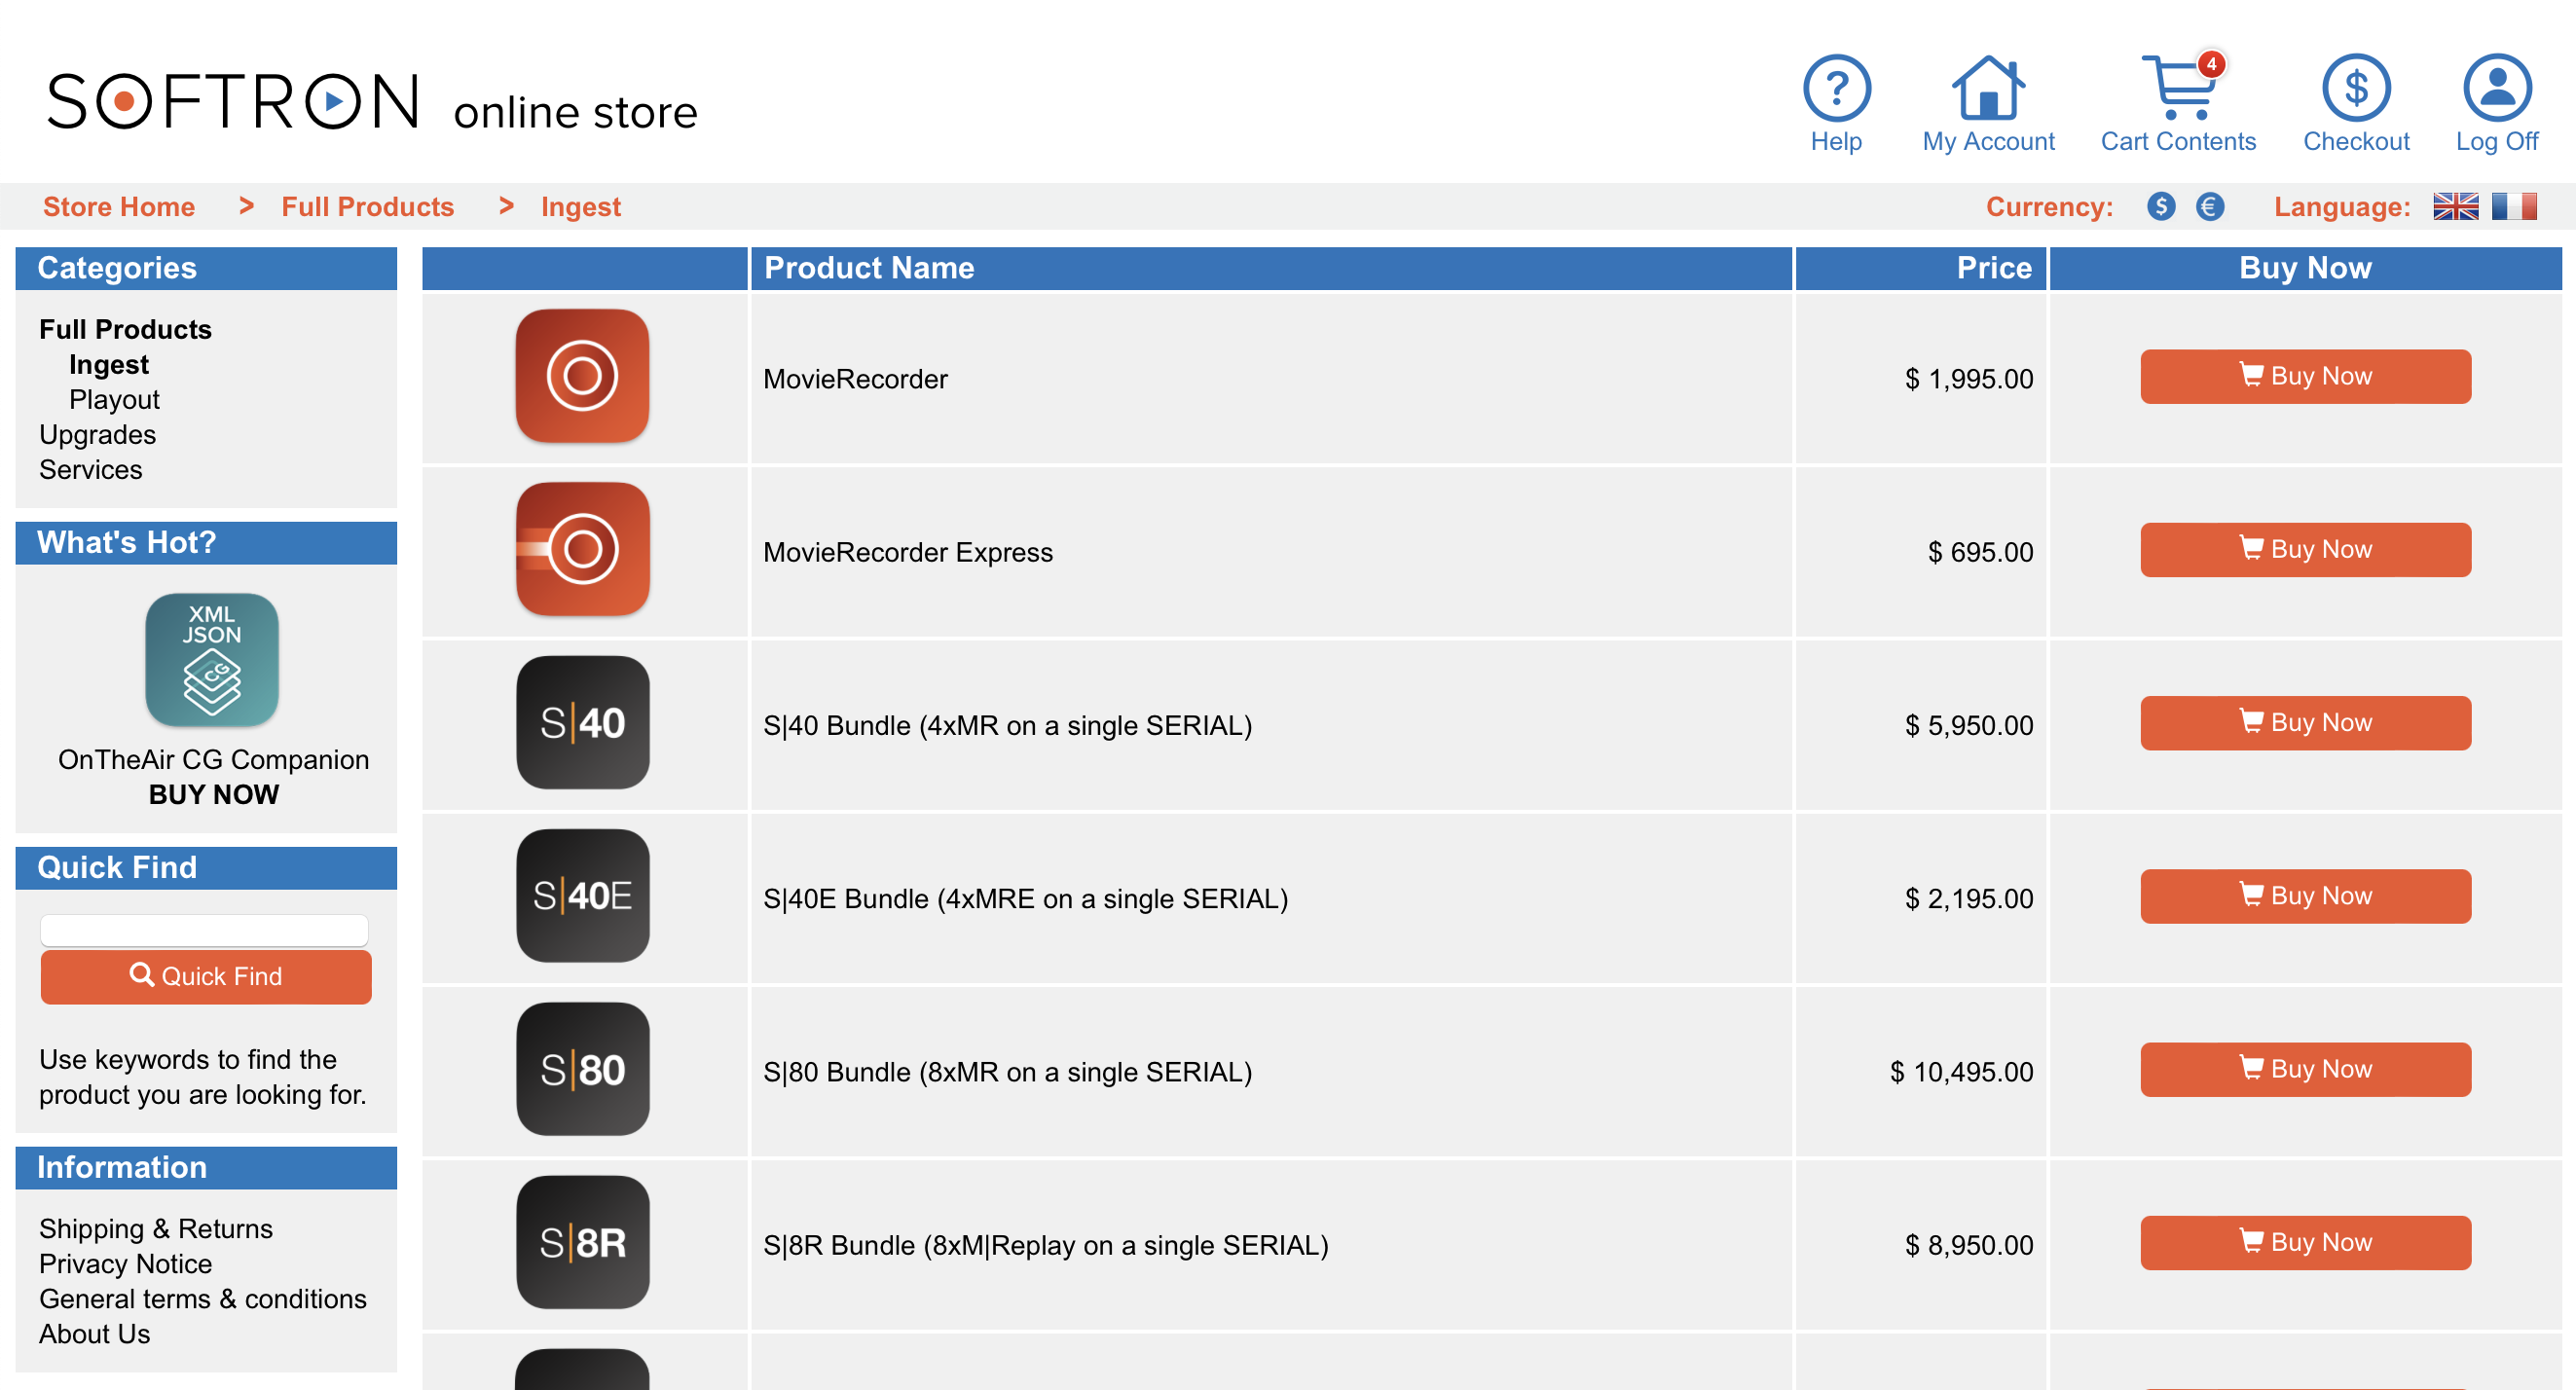This screenshot has height=1390, width=2576.
Task: Sort by Product Name column header
Action: [x=869, y=268]
